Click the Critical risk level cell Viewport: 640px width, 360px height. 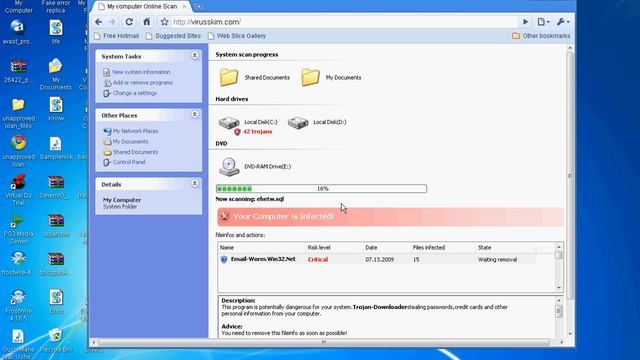318,260
